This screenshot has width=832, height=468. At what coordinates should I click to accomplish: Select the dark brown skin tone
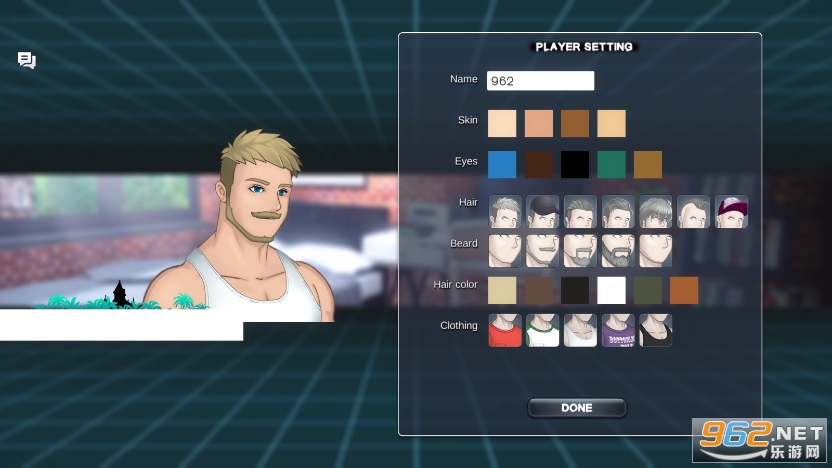[575, 124]
